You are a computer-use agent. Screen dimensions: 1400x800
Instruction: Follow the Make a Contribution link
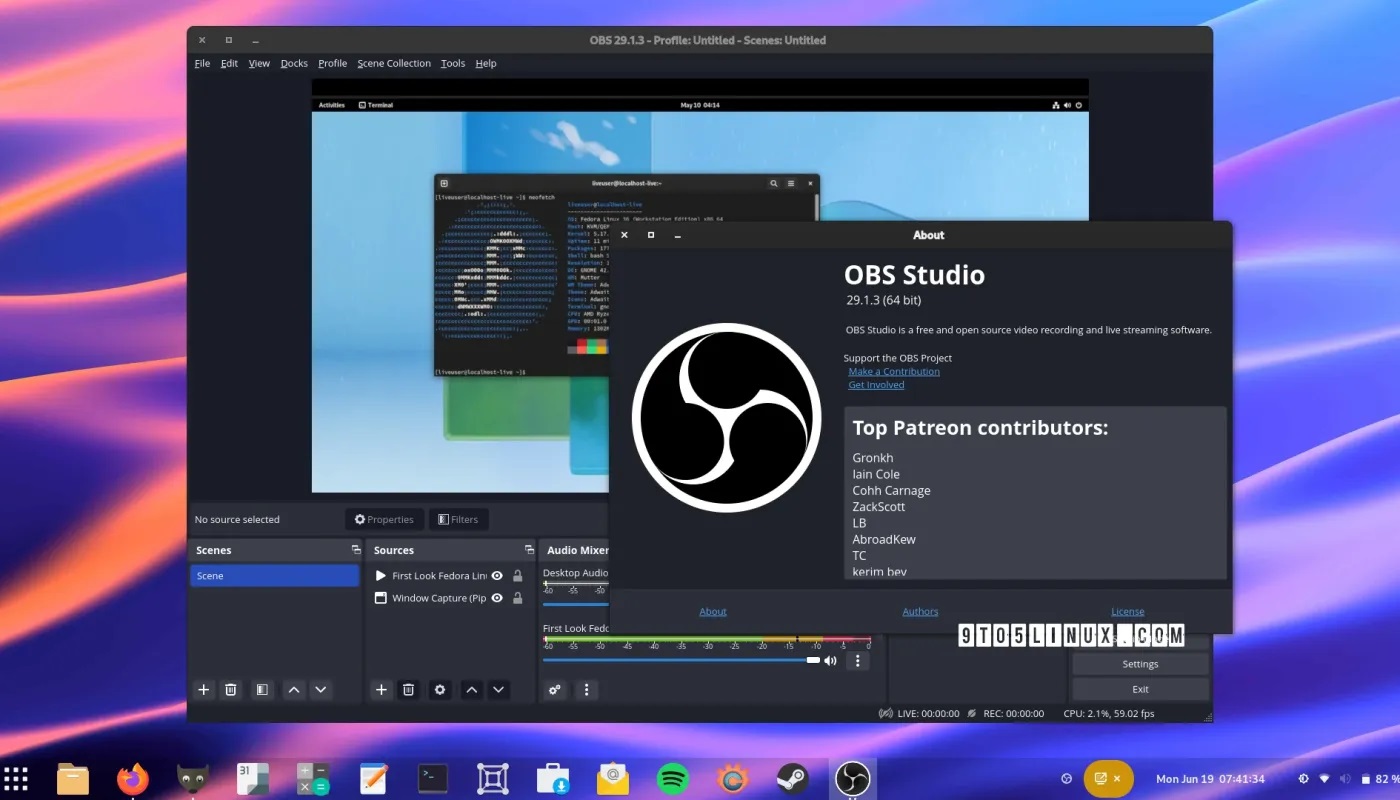[894, 371]
